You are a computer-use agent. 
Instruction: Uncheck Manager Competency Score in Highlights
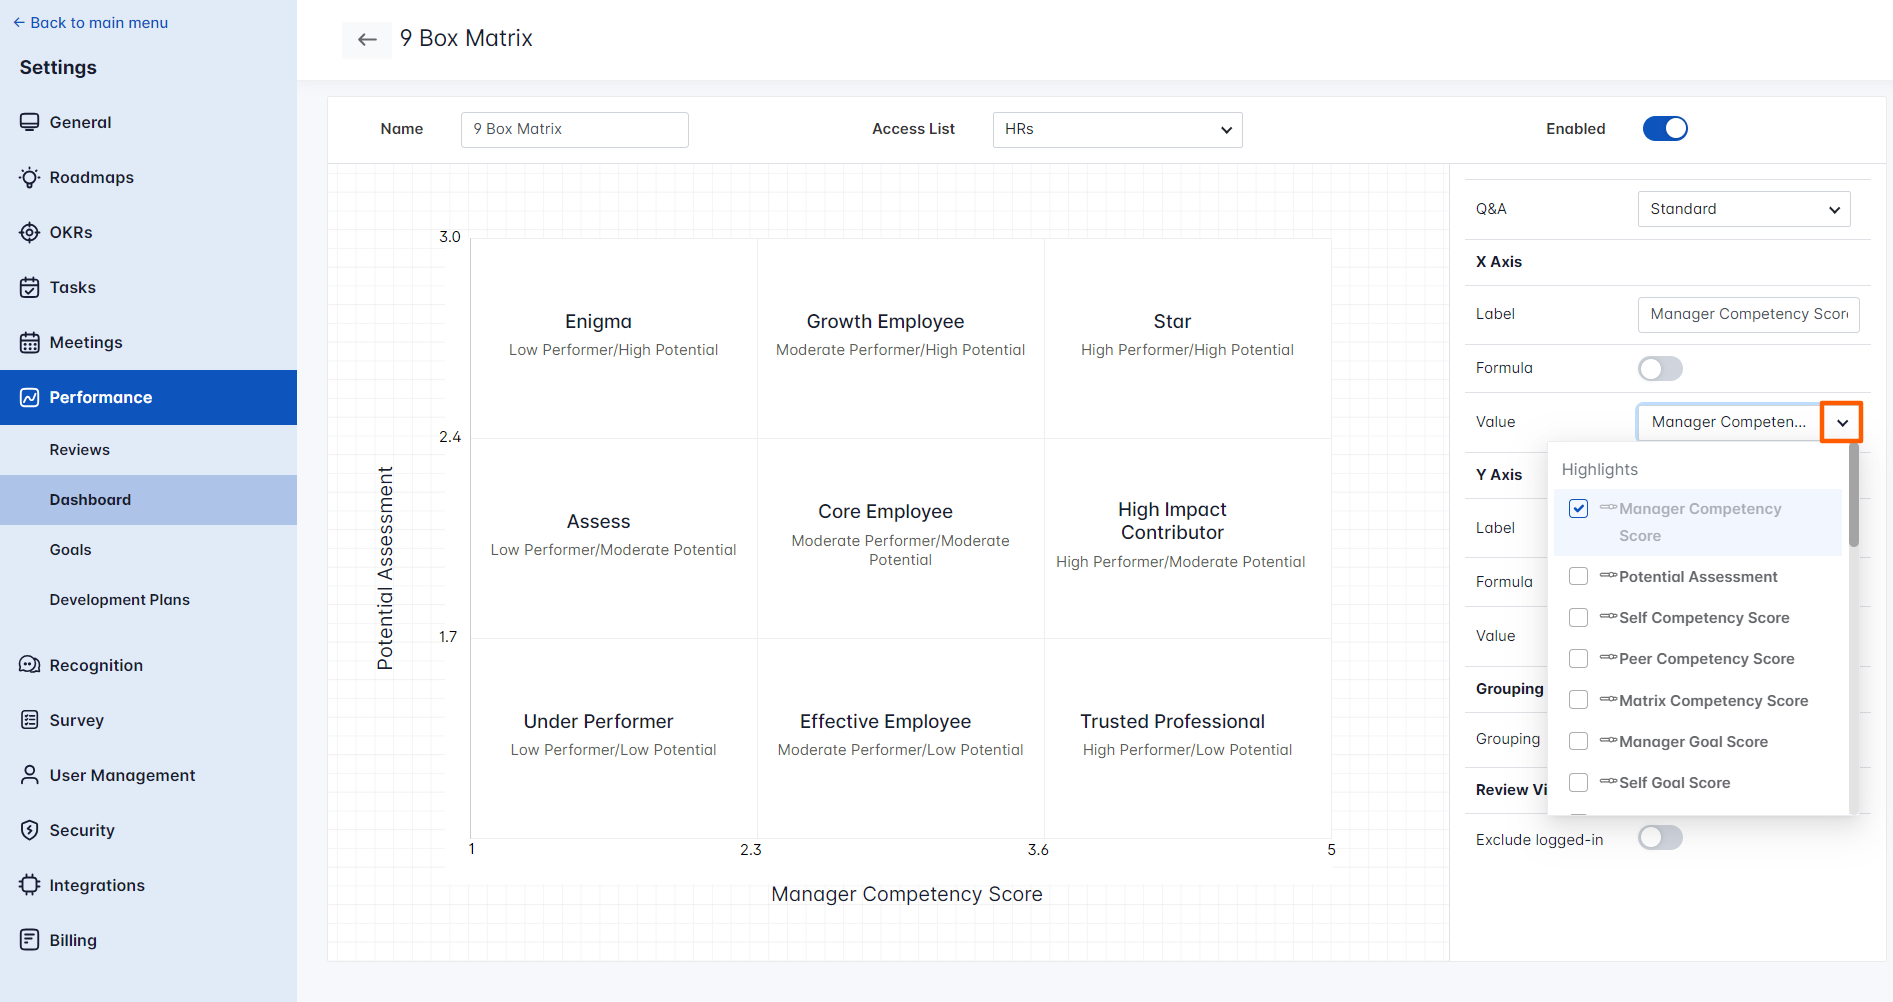[x=1579, y=508]
